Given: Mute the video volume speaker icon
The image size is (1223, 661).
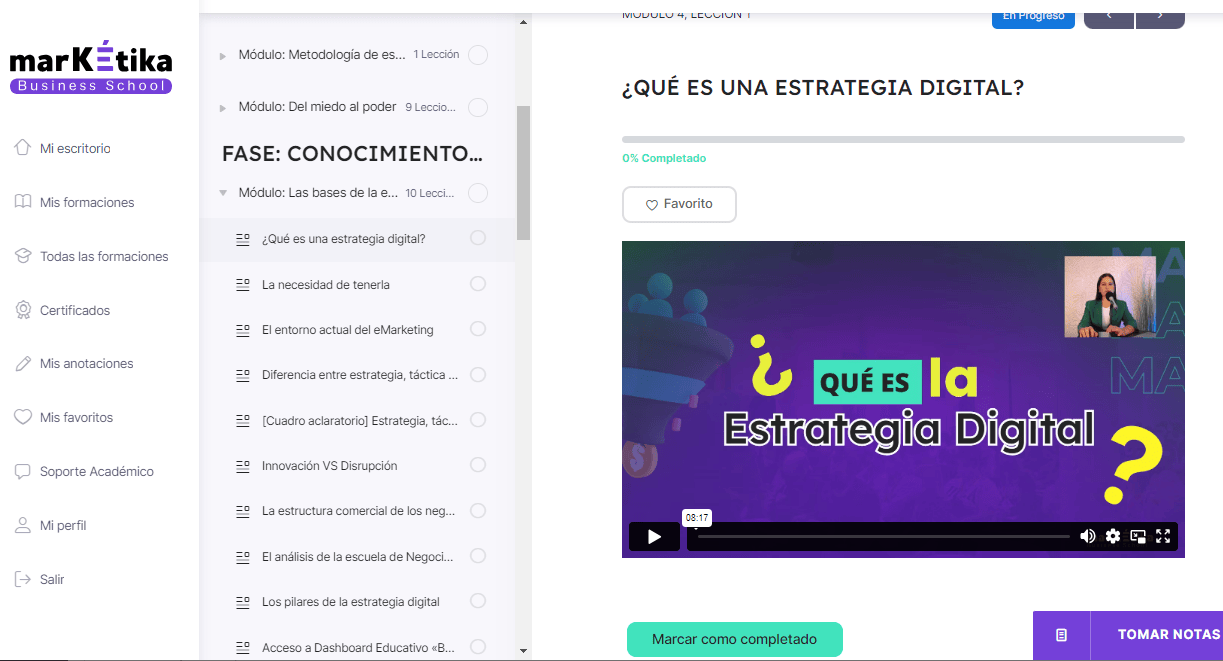Looking at the screenshot, I should point(1088,537).
